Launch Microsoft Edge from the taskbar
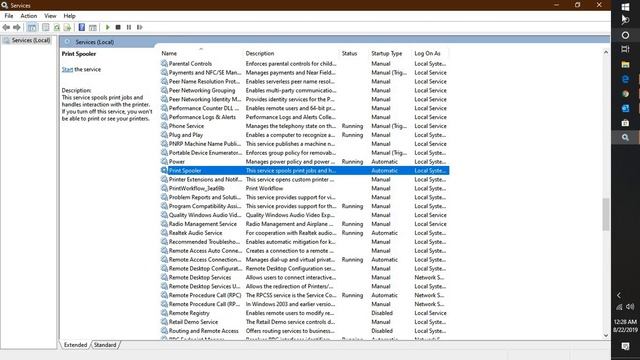Viewport: 640px width, 360px height. [625, 79]
